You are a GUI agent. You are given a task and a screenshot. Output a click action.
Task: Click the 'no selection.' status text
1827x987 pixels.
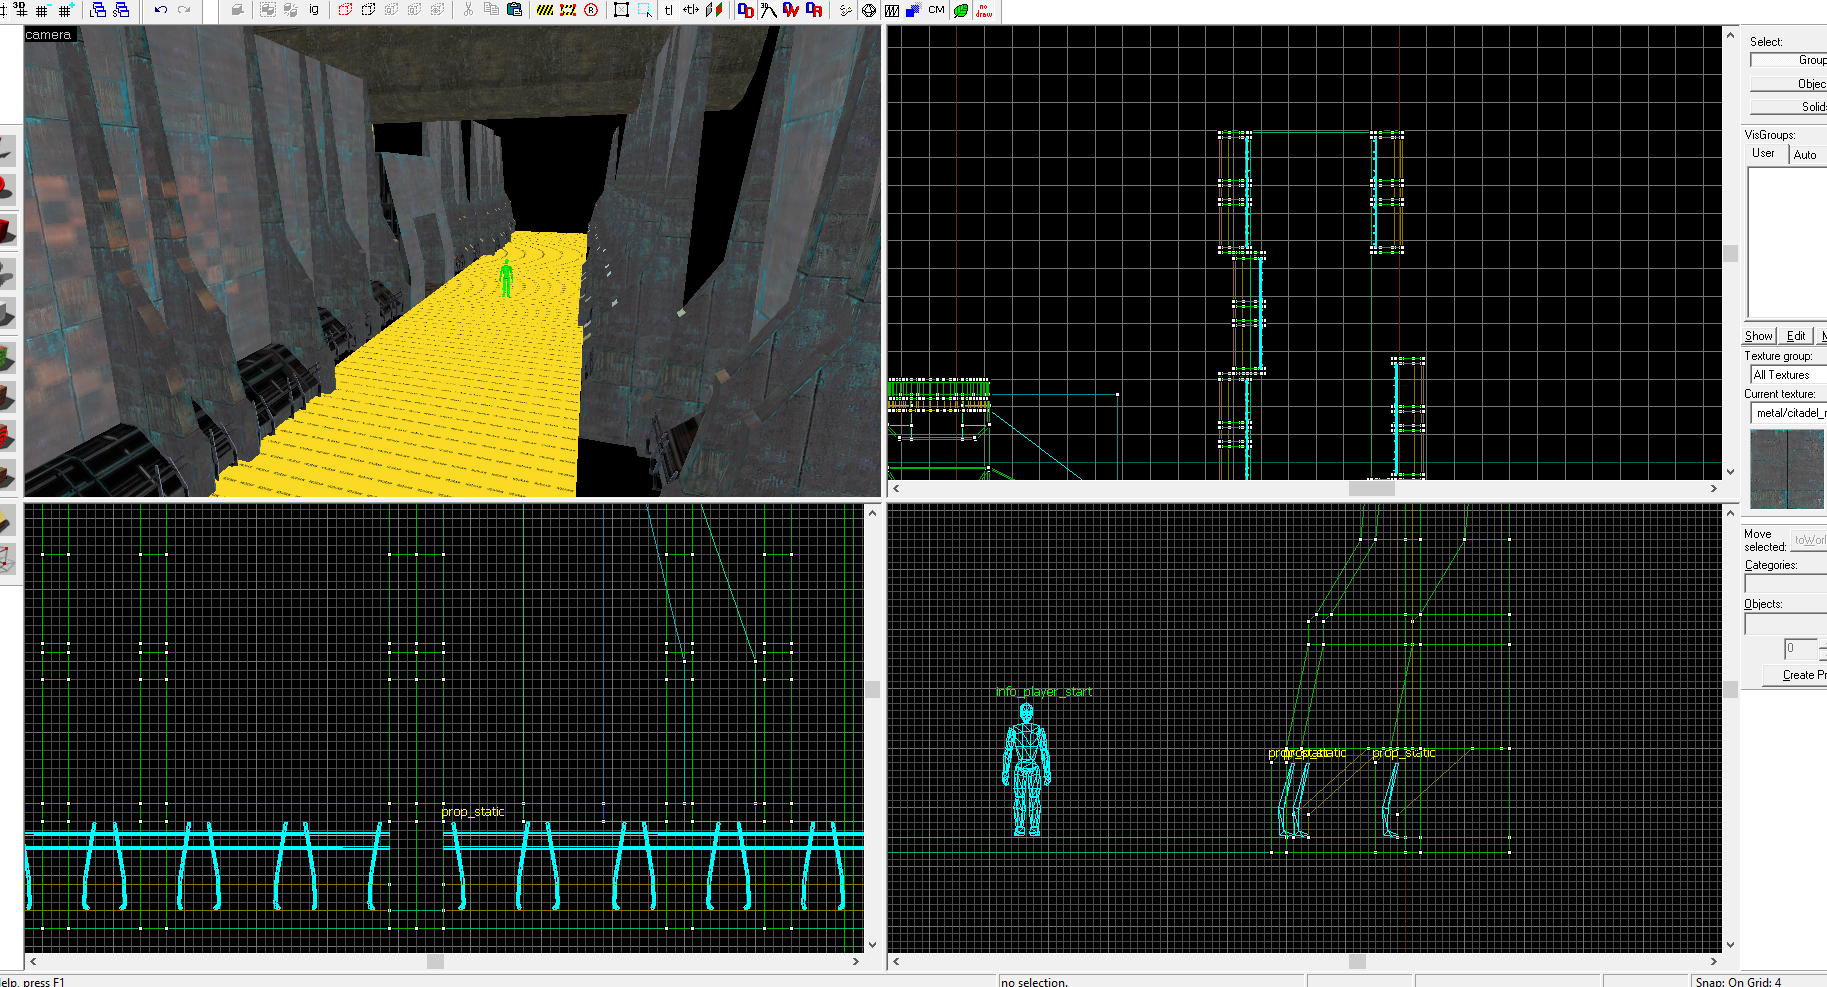(1035, 982)
